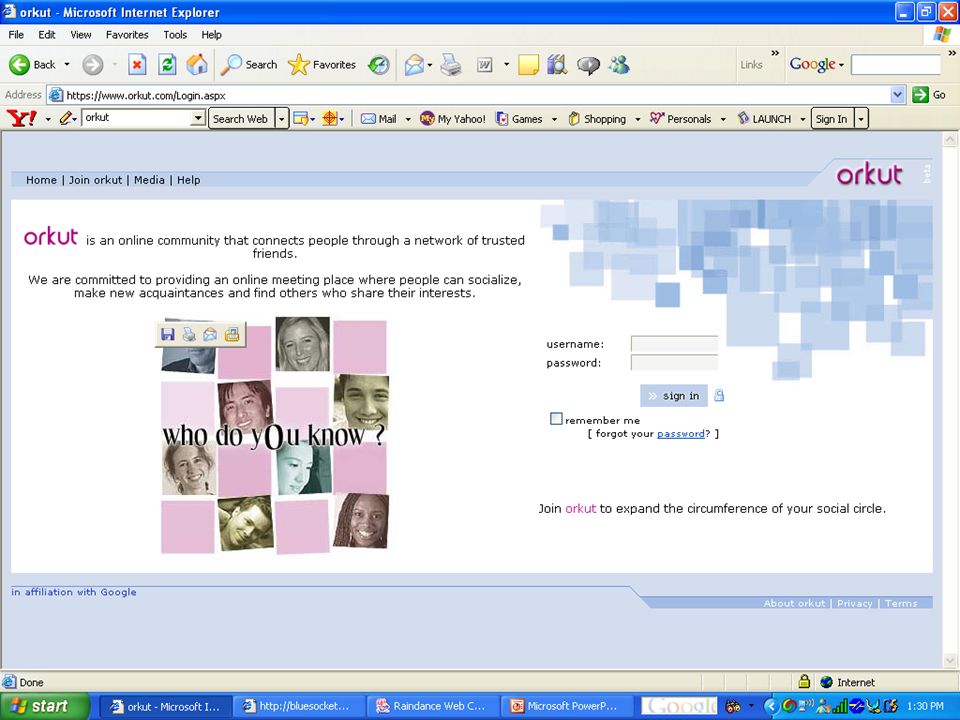Open the Tools menu

tap(175, 35)
